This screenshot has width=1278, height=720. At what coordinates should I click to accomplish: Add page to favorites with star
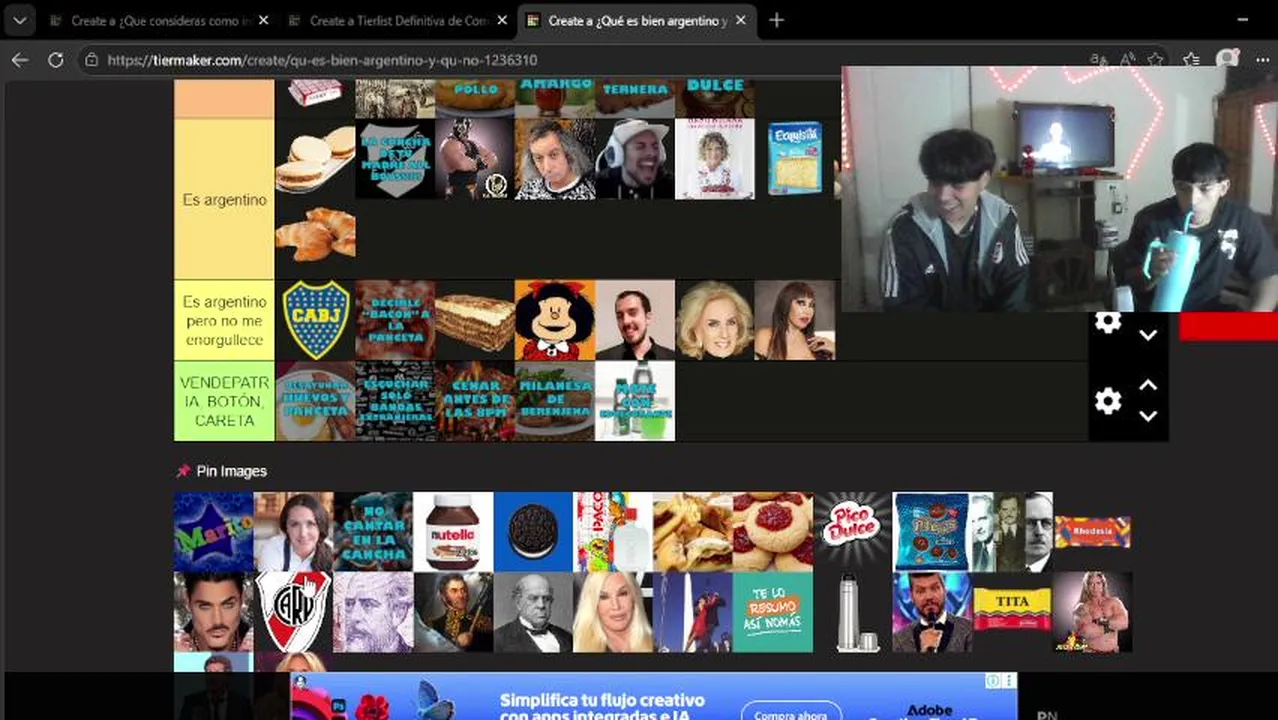1155,60
